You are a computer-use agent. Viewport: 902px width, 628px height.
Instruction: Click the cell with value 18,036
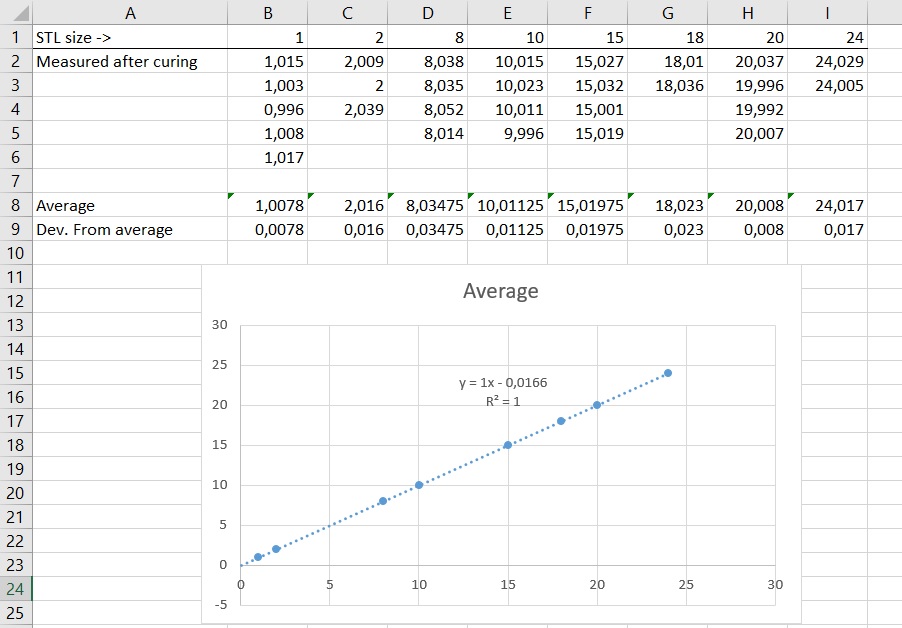point(667,86)
